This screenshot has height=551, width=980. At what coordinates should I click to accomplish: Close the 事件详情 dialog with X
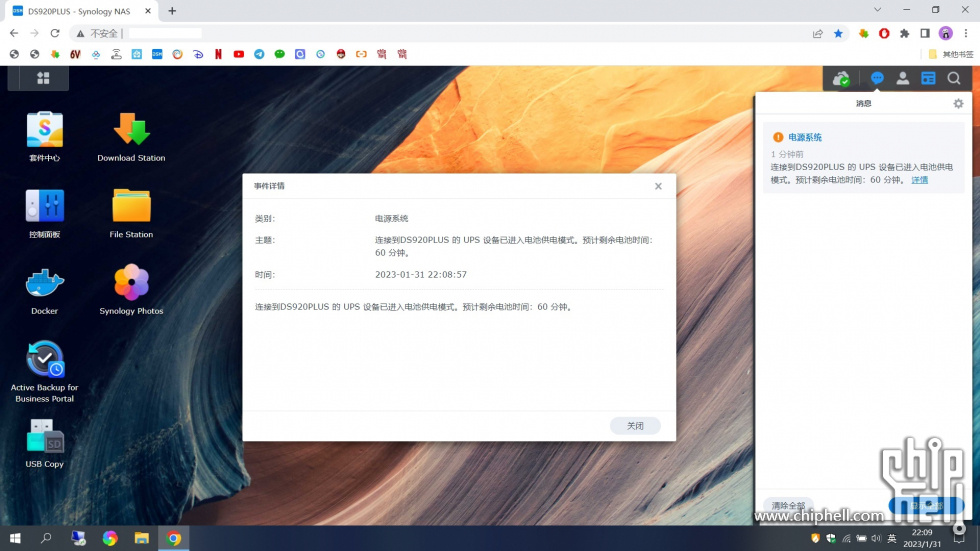tap(658, 186)
